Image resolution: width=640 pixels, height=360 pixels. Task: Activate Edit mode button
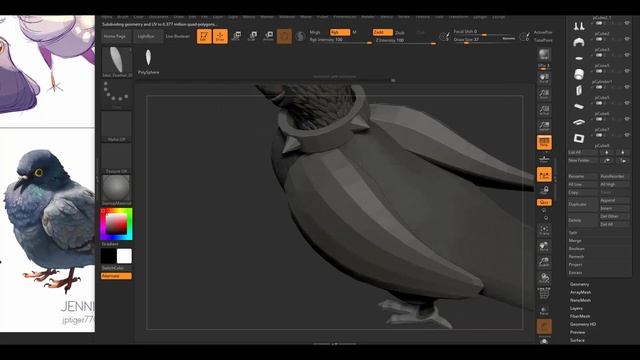pos(204,36)
